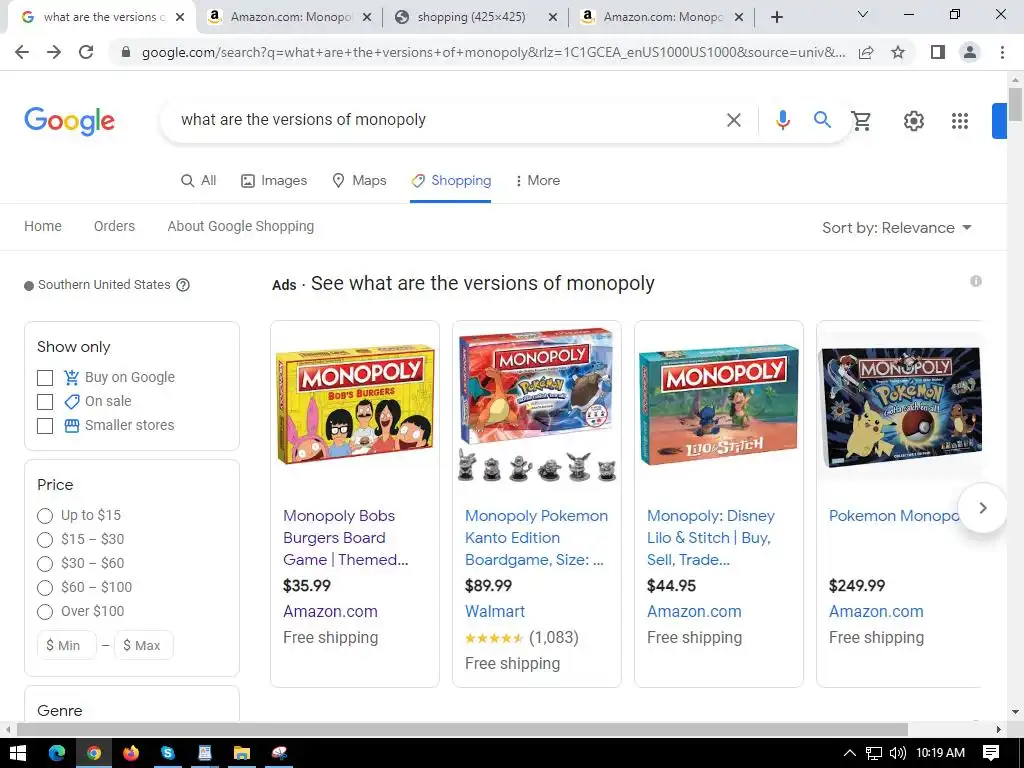
Task: Show next ads with the carousel arrow
Action: pyautogui.click(x=982, y=507)
